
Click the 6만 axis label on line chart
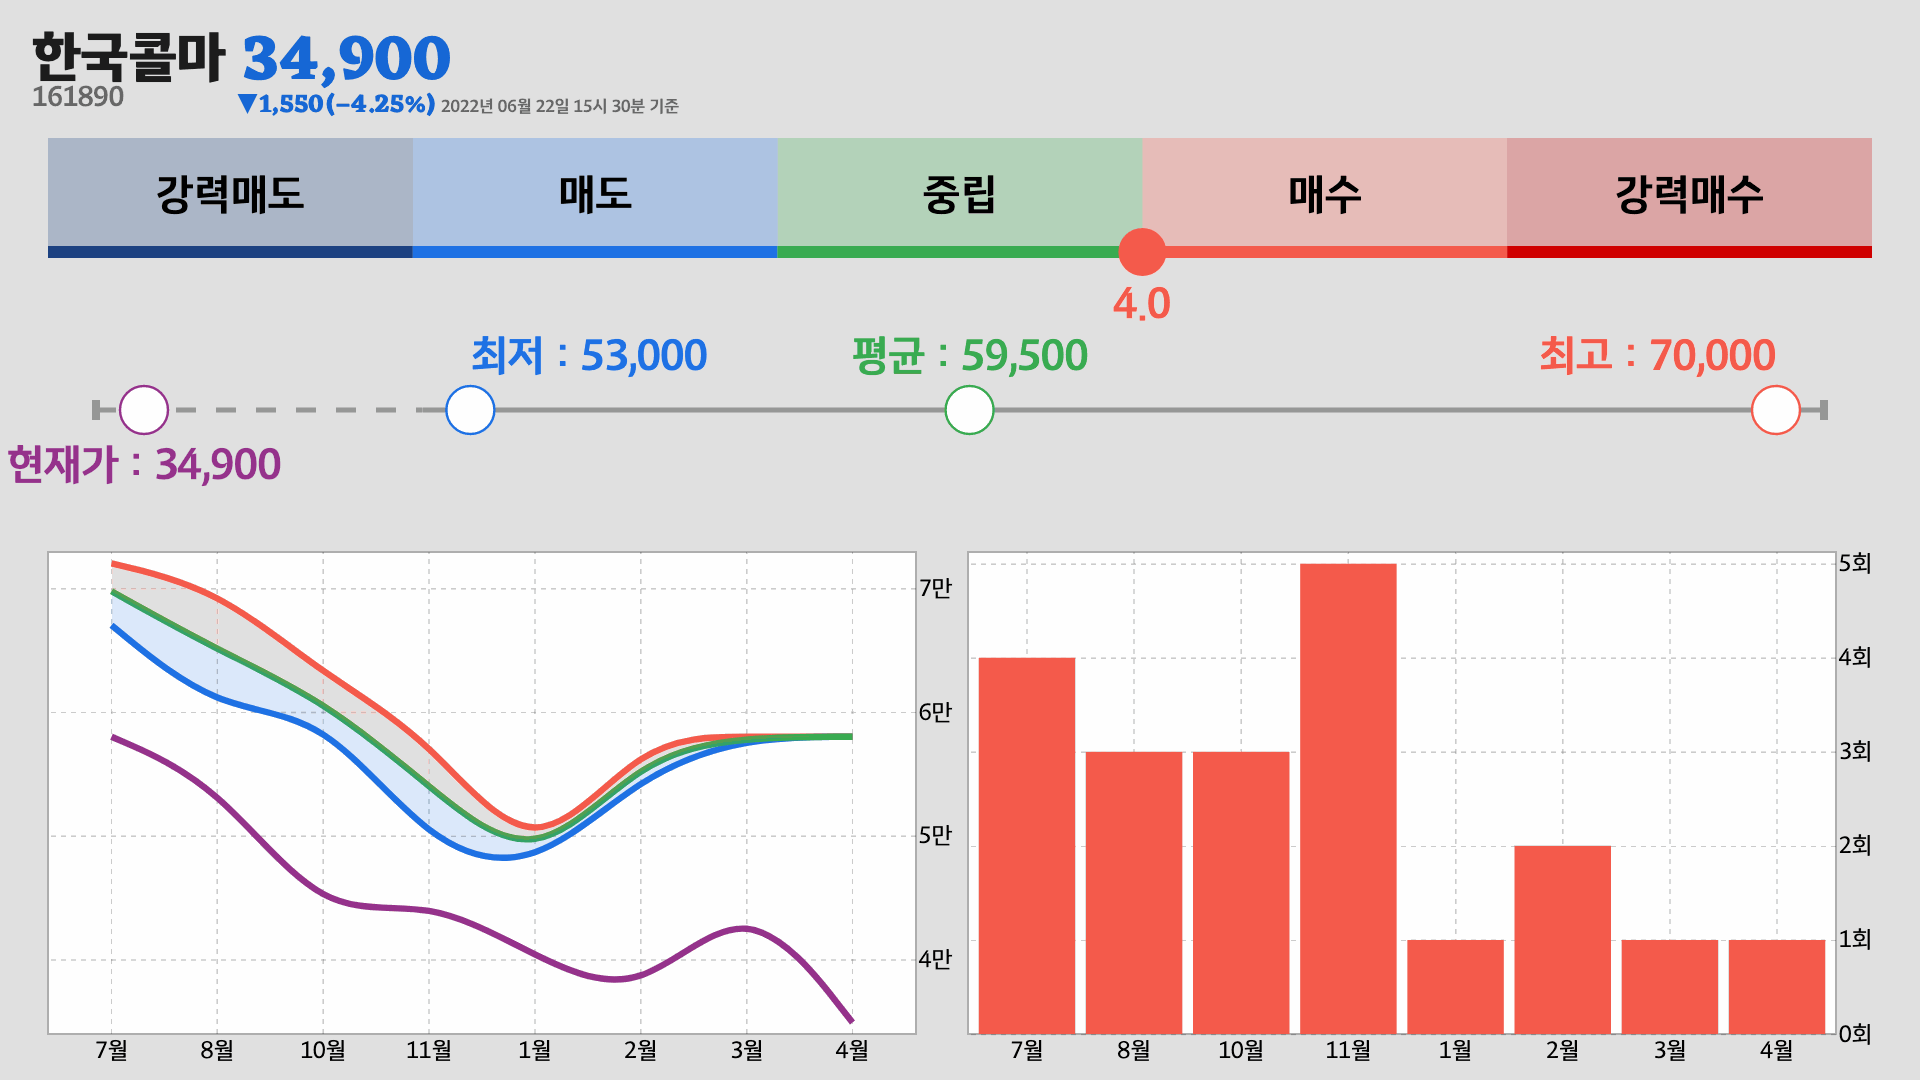click(935, 712)
